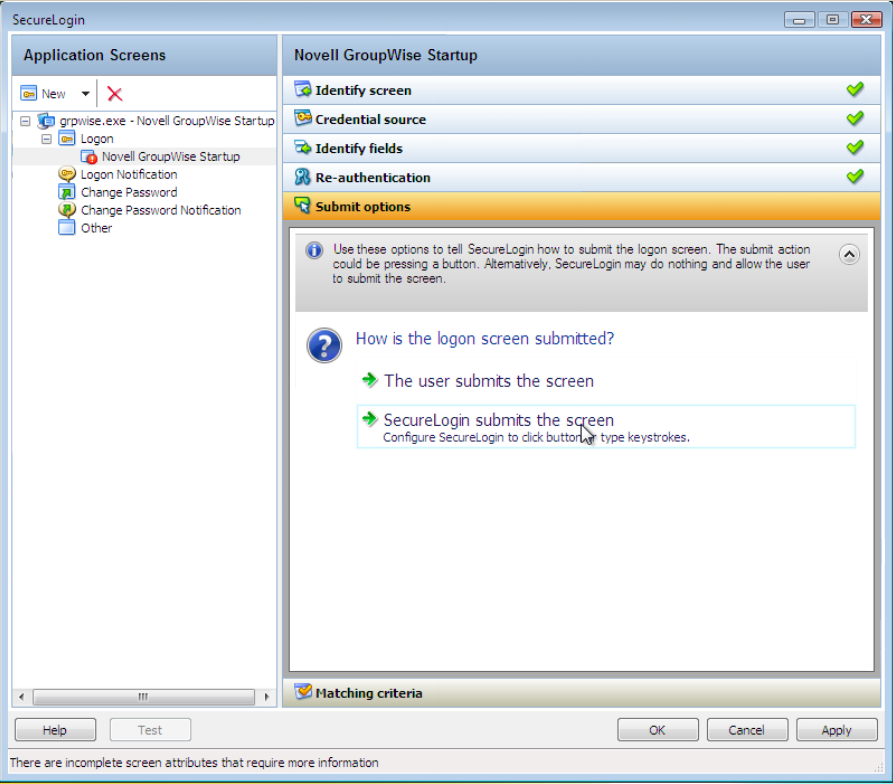Click the grpwise.exe application icon
893x784 pixels.
46,121
